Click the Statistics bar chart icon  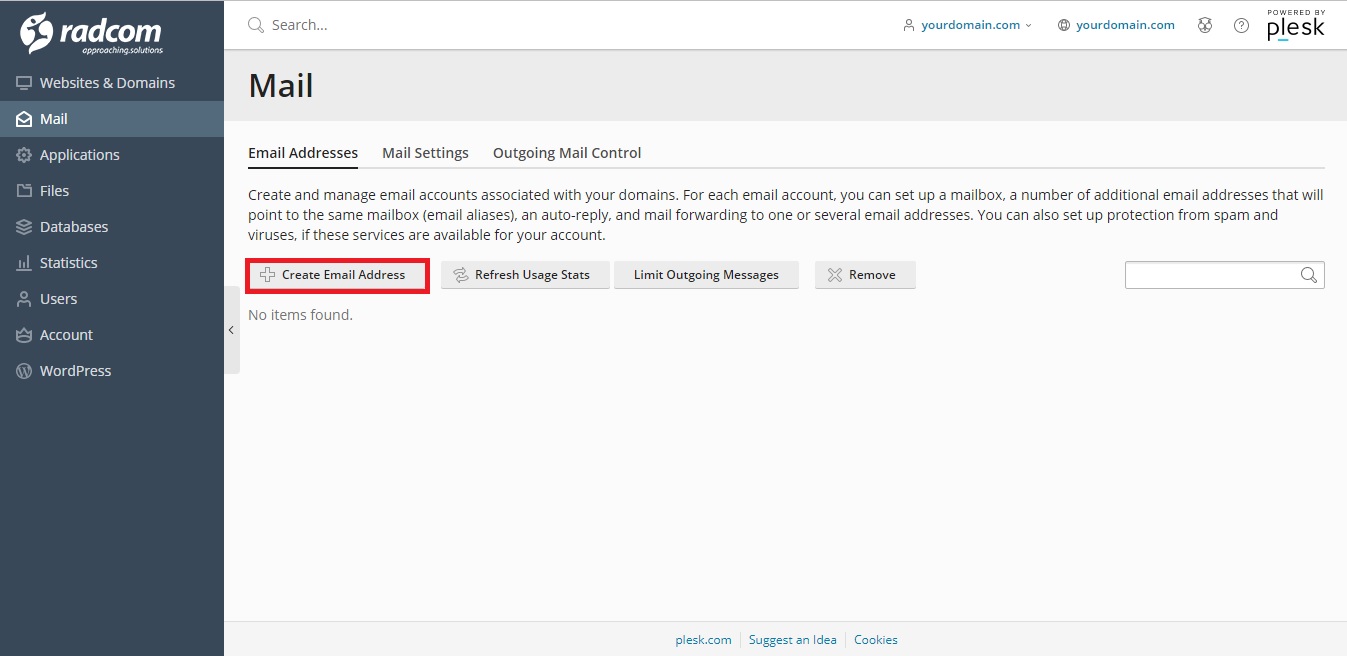[24, 263]
